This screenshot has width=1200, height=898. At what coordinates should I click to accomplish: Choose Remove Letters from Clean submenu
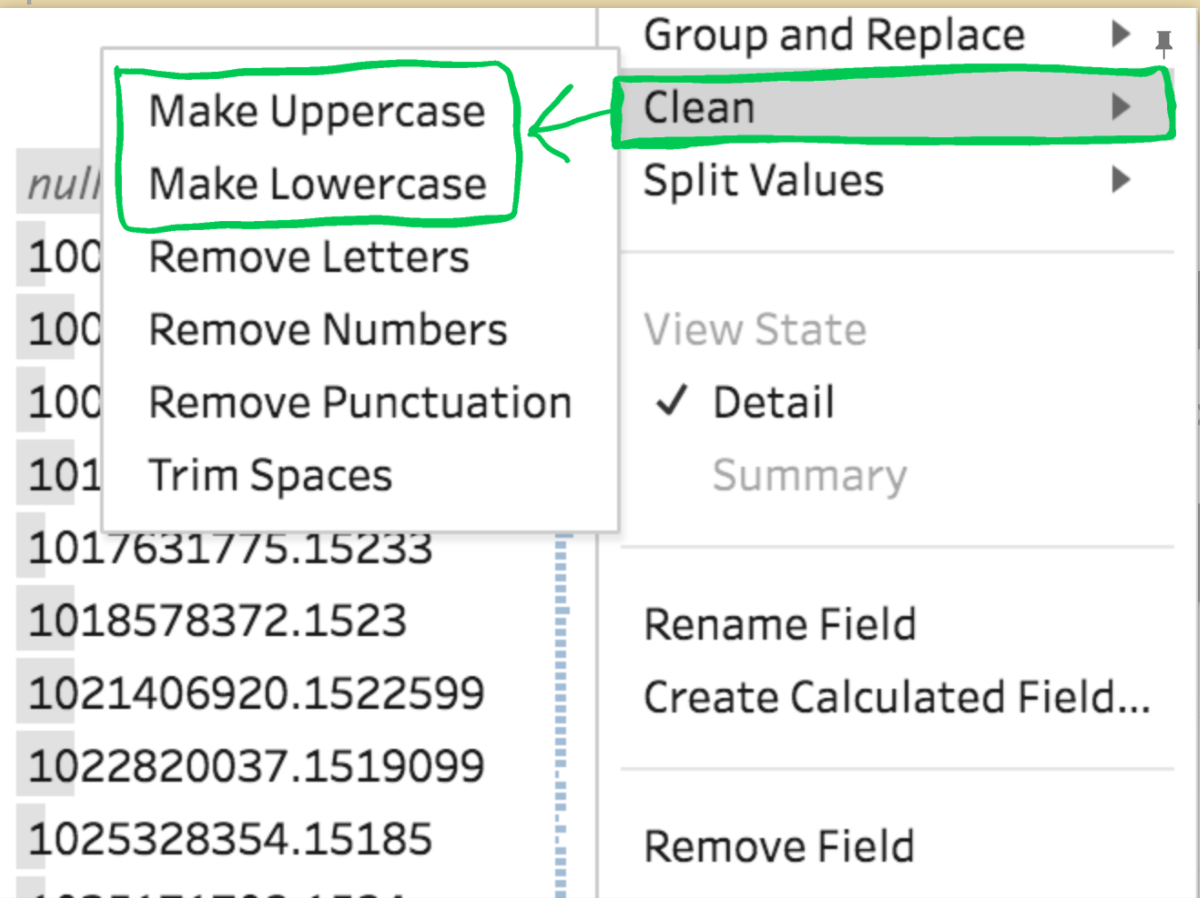click(x=309, y=258)
